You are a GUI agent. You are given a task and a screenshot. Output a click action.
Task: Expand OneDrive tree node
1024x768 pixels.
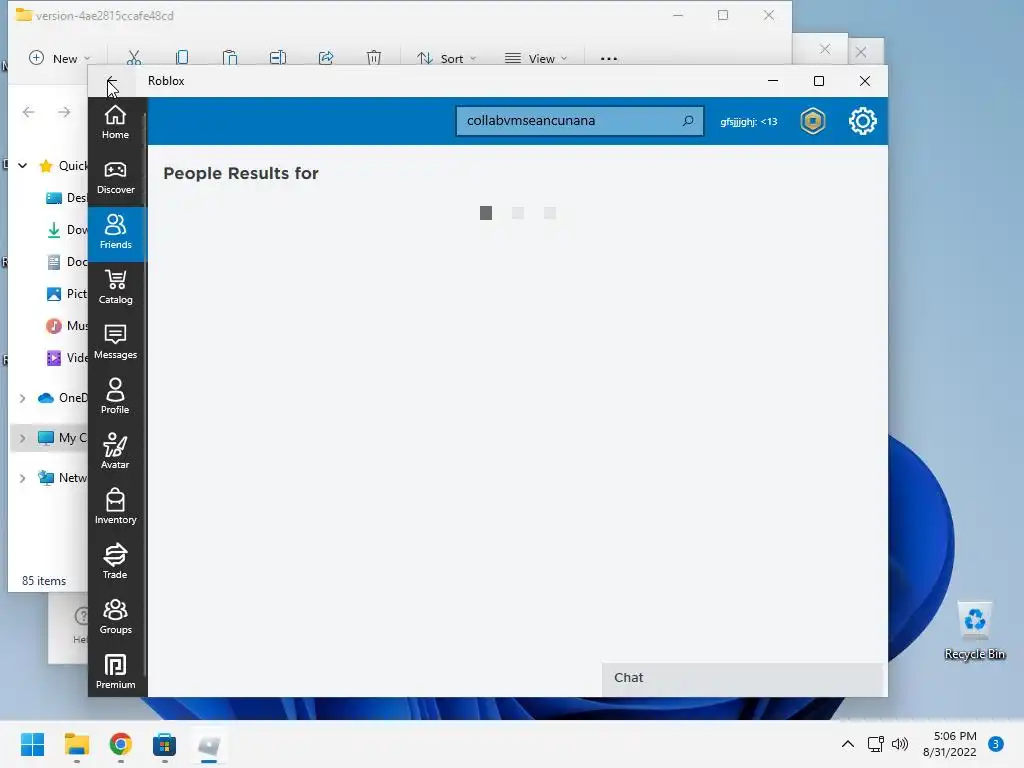(22, 398)
